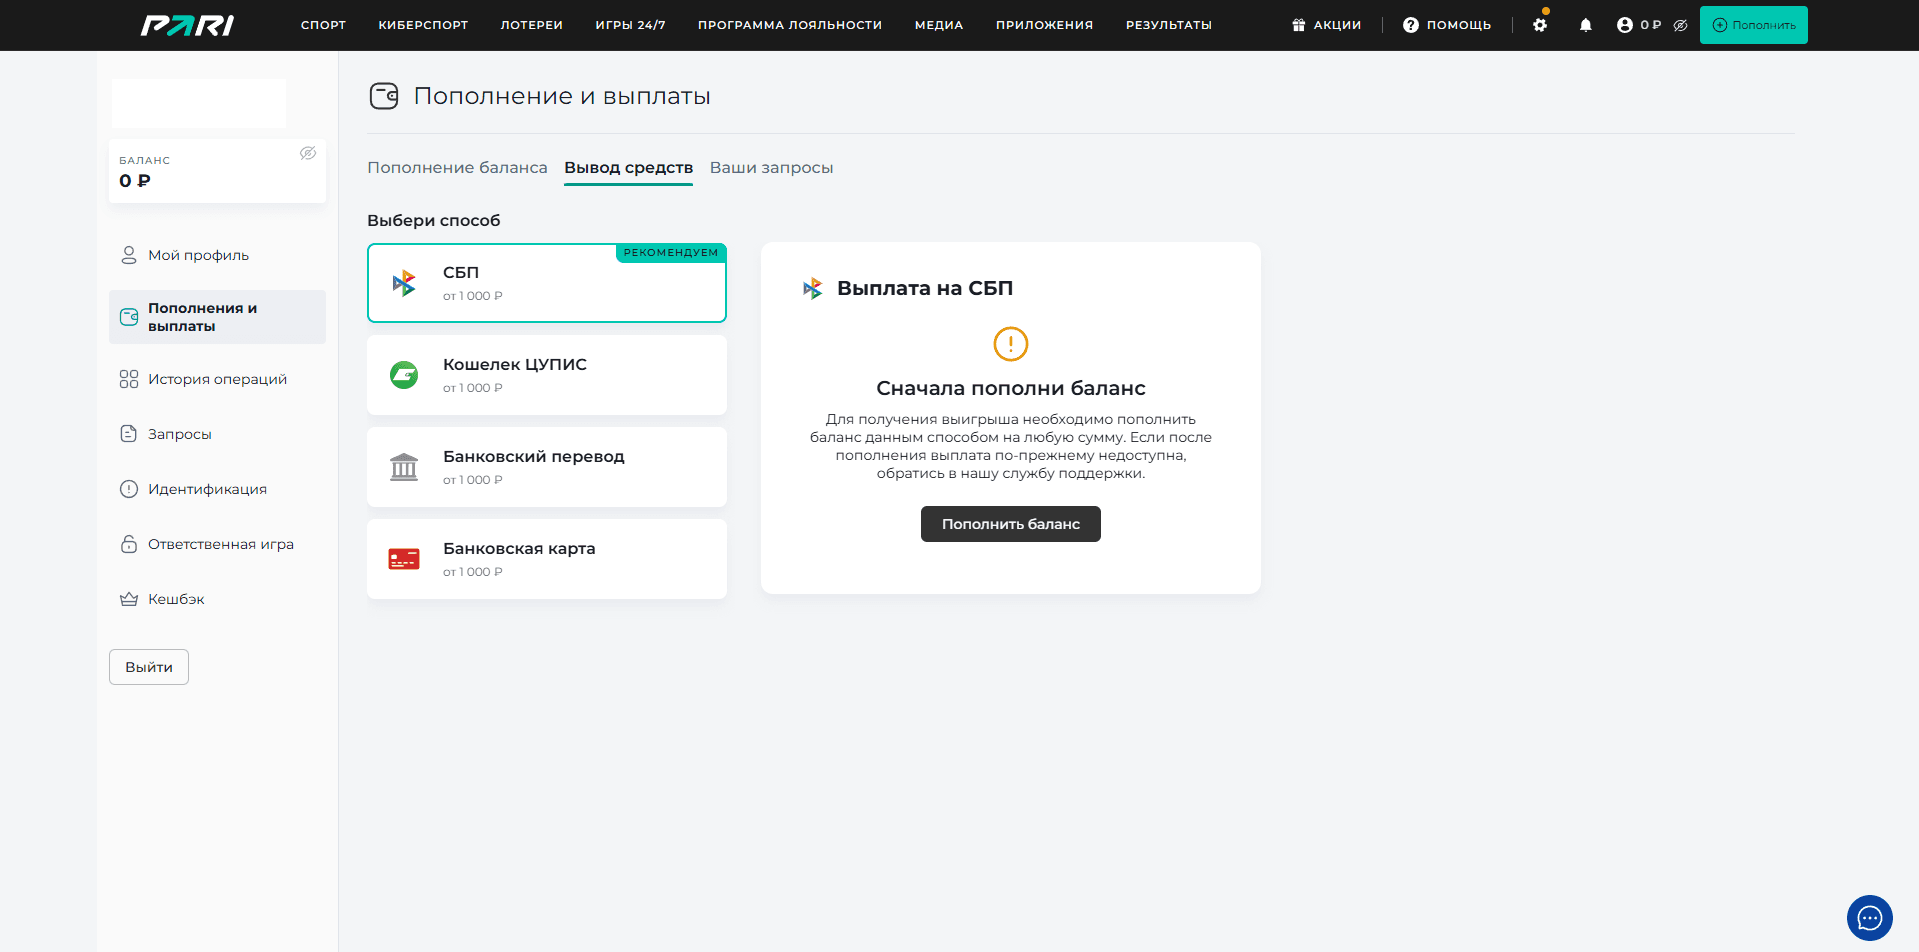The image size is (1919, 952).
Task: Click the bank building icon
Action: (404, 467)
